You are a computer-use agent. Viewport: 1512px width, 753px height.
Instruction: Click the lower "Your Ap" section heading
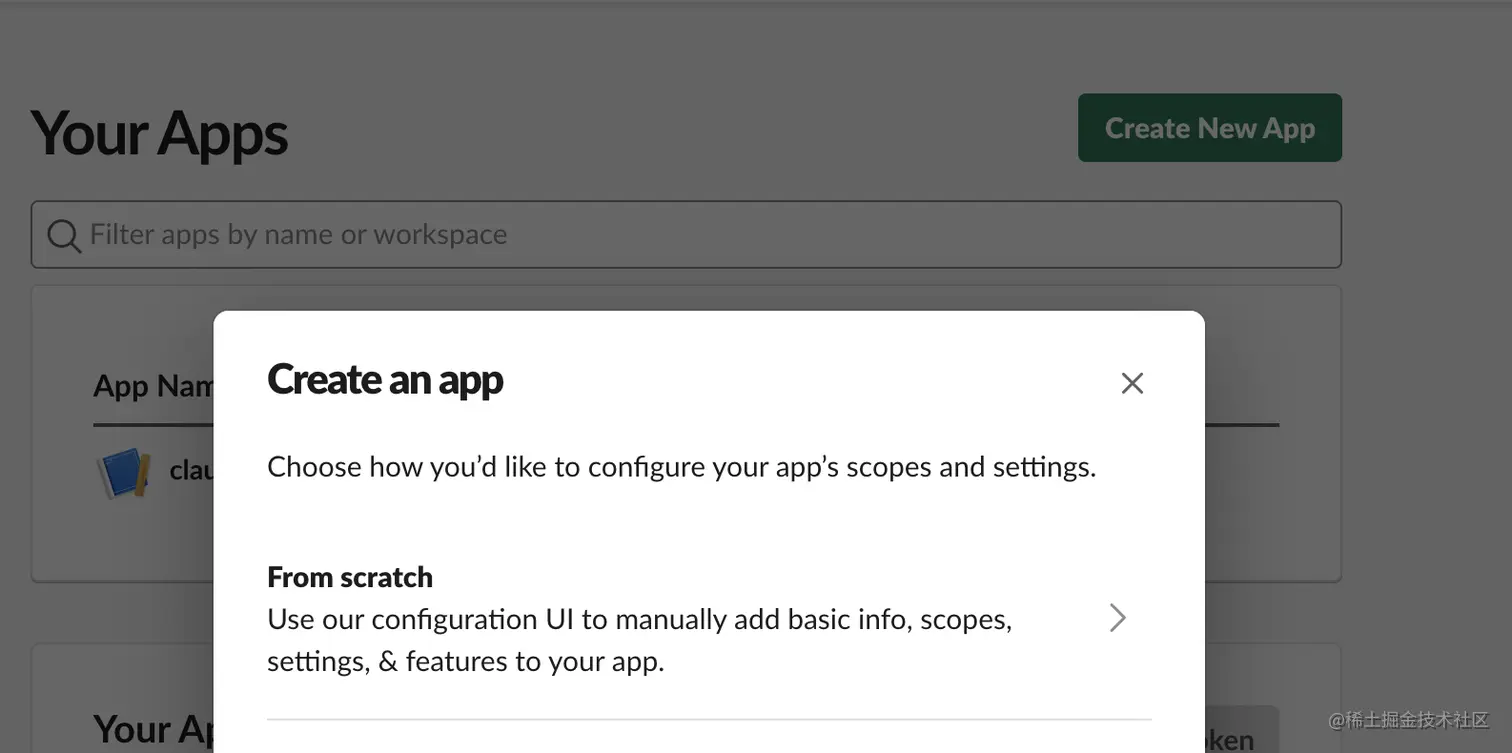coord(152,729)
